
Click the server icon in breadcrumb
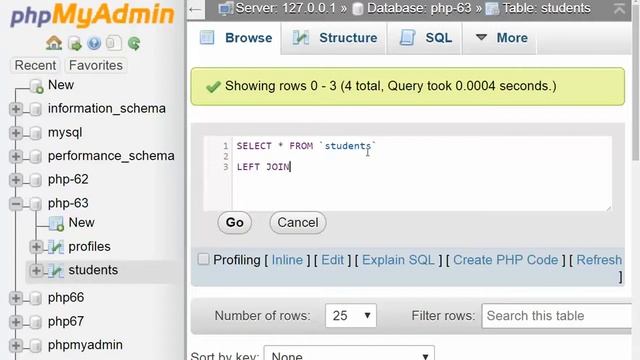point(225,8)
